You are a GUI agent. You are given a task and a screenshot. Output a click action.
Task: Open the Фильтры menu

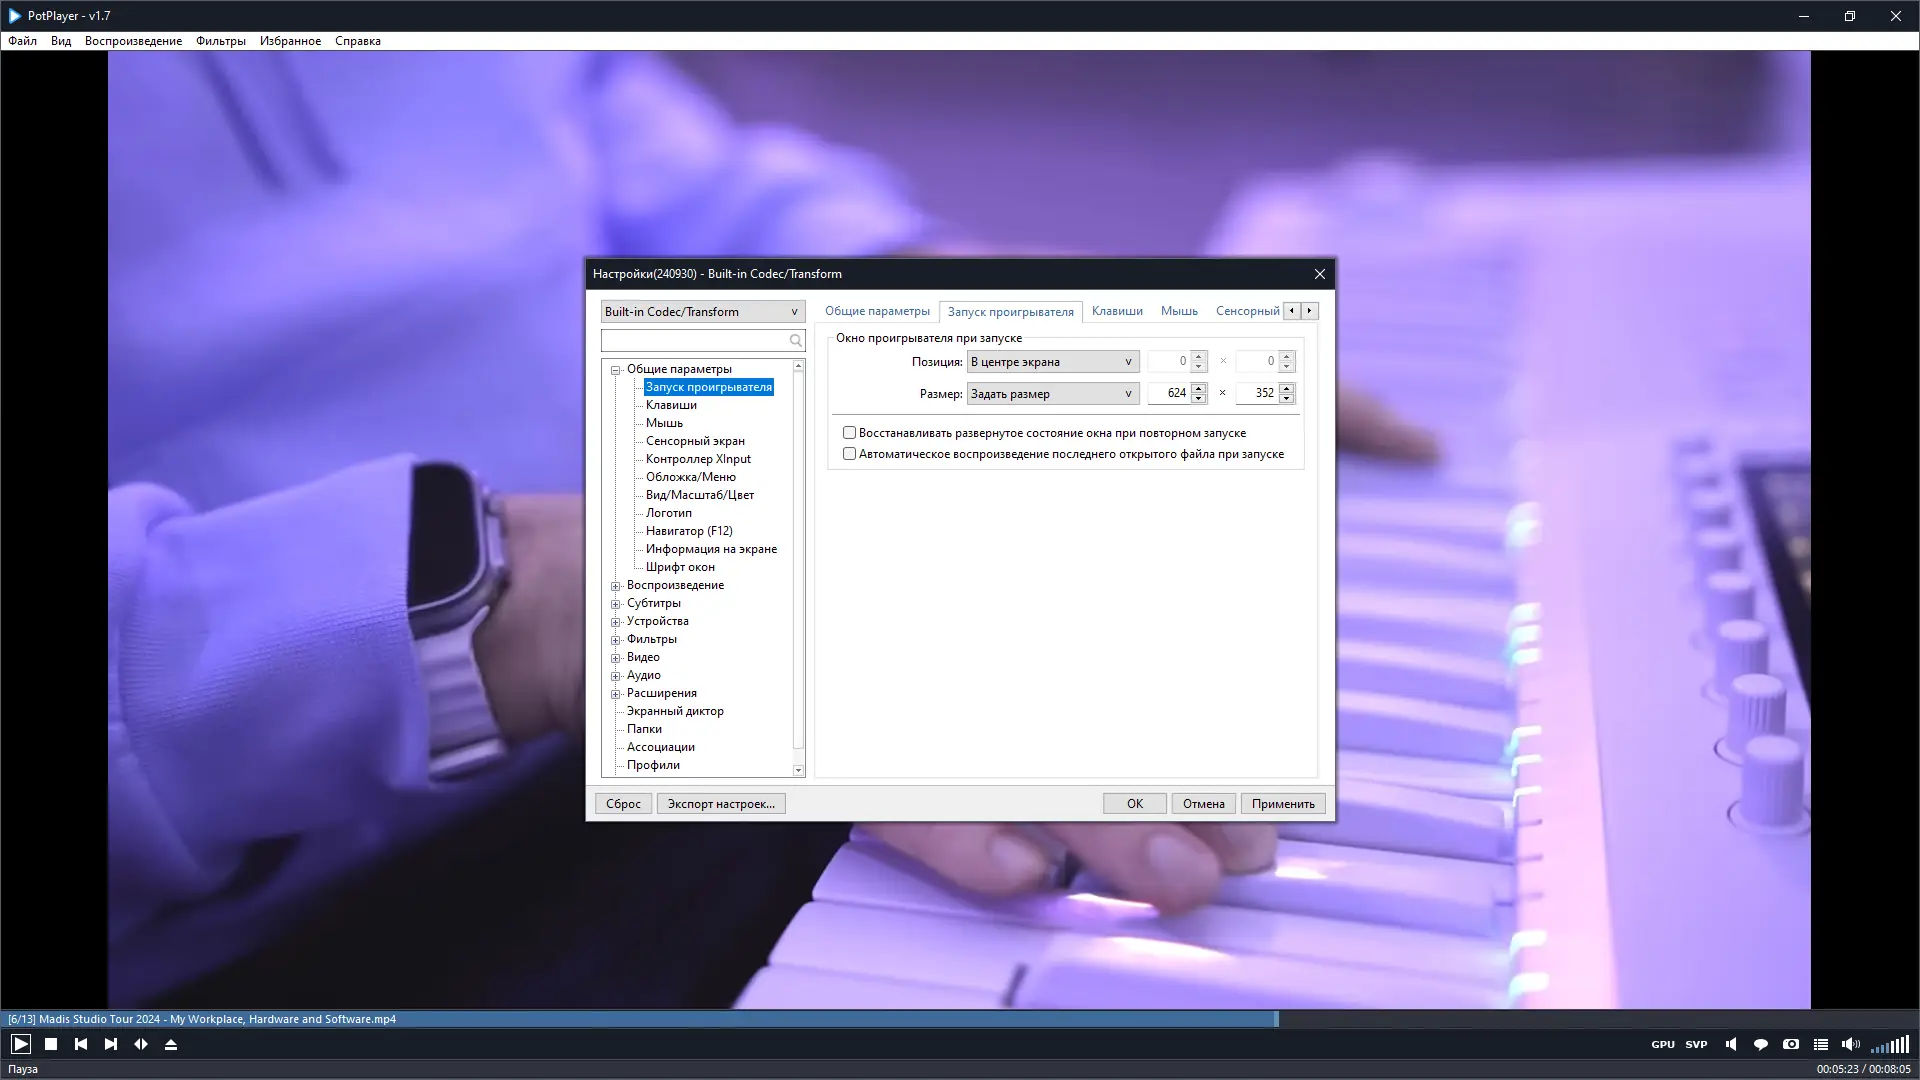point(220,41)
